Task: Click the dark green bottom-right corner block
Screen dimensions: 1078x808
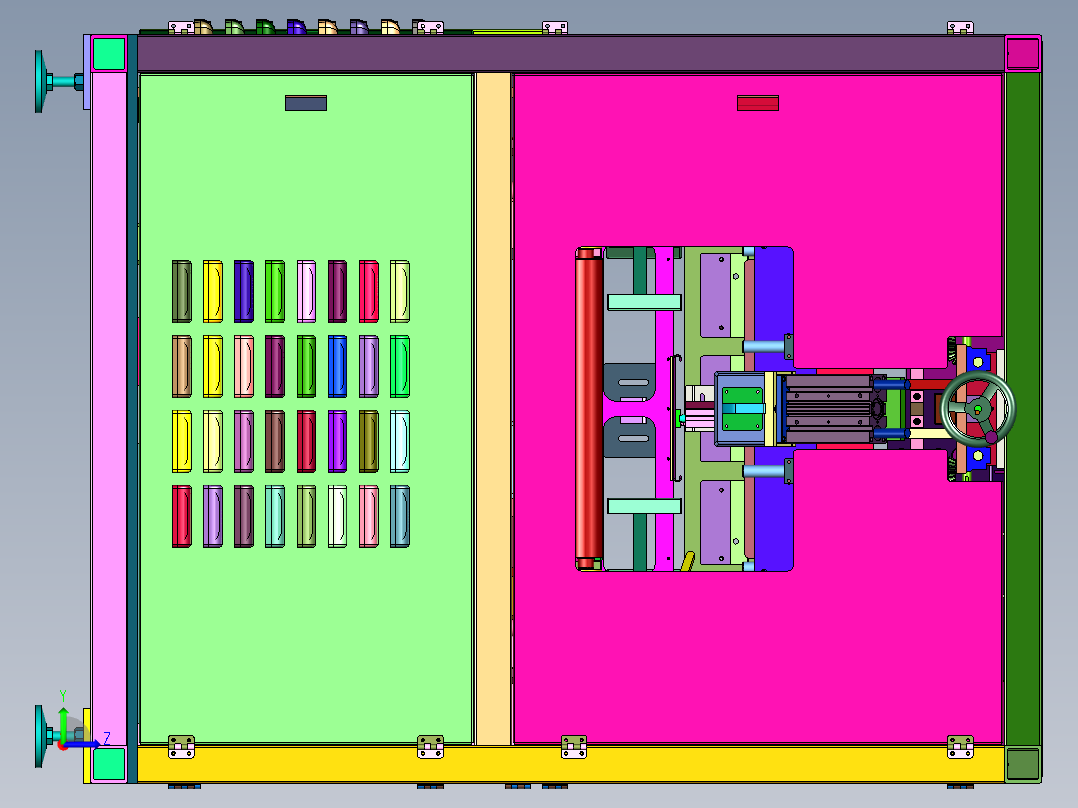Action: click(1022, 764)
